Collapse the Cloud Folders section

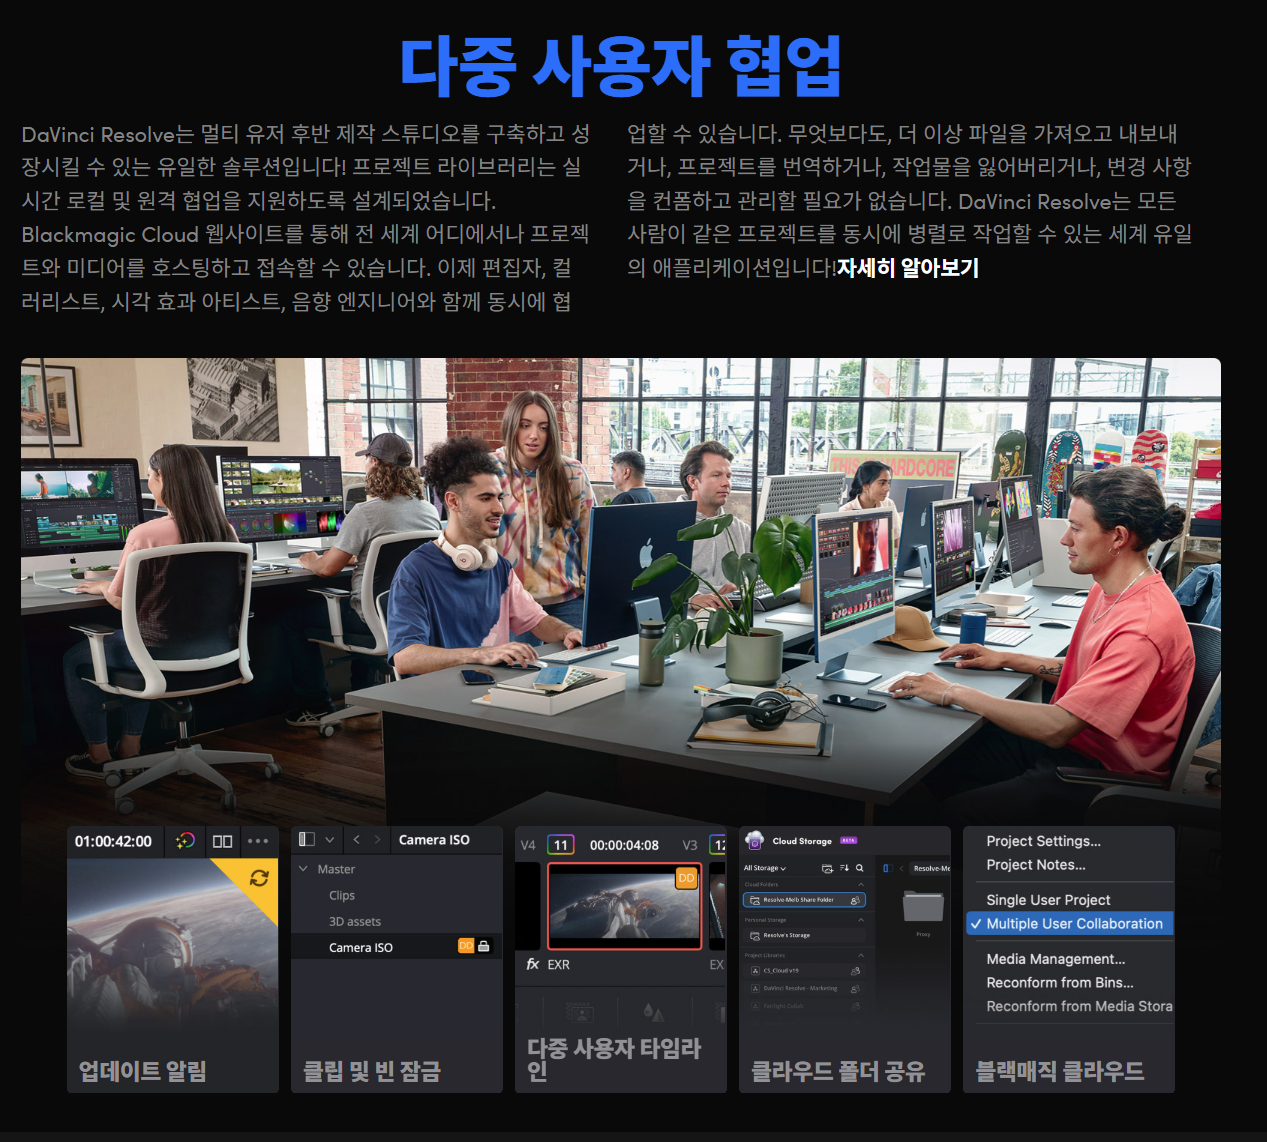click(x=861, y=884)
